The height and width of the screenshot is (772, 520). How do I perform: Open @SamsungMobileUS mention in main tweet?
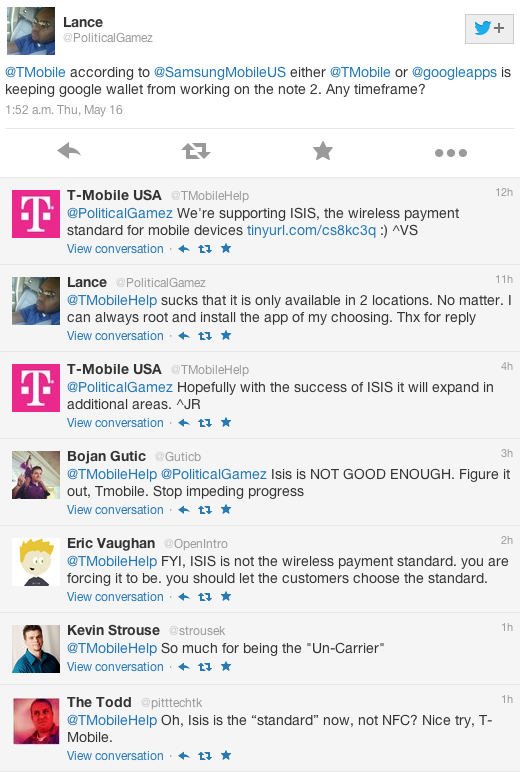220,72
